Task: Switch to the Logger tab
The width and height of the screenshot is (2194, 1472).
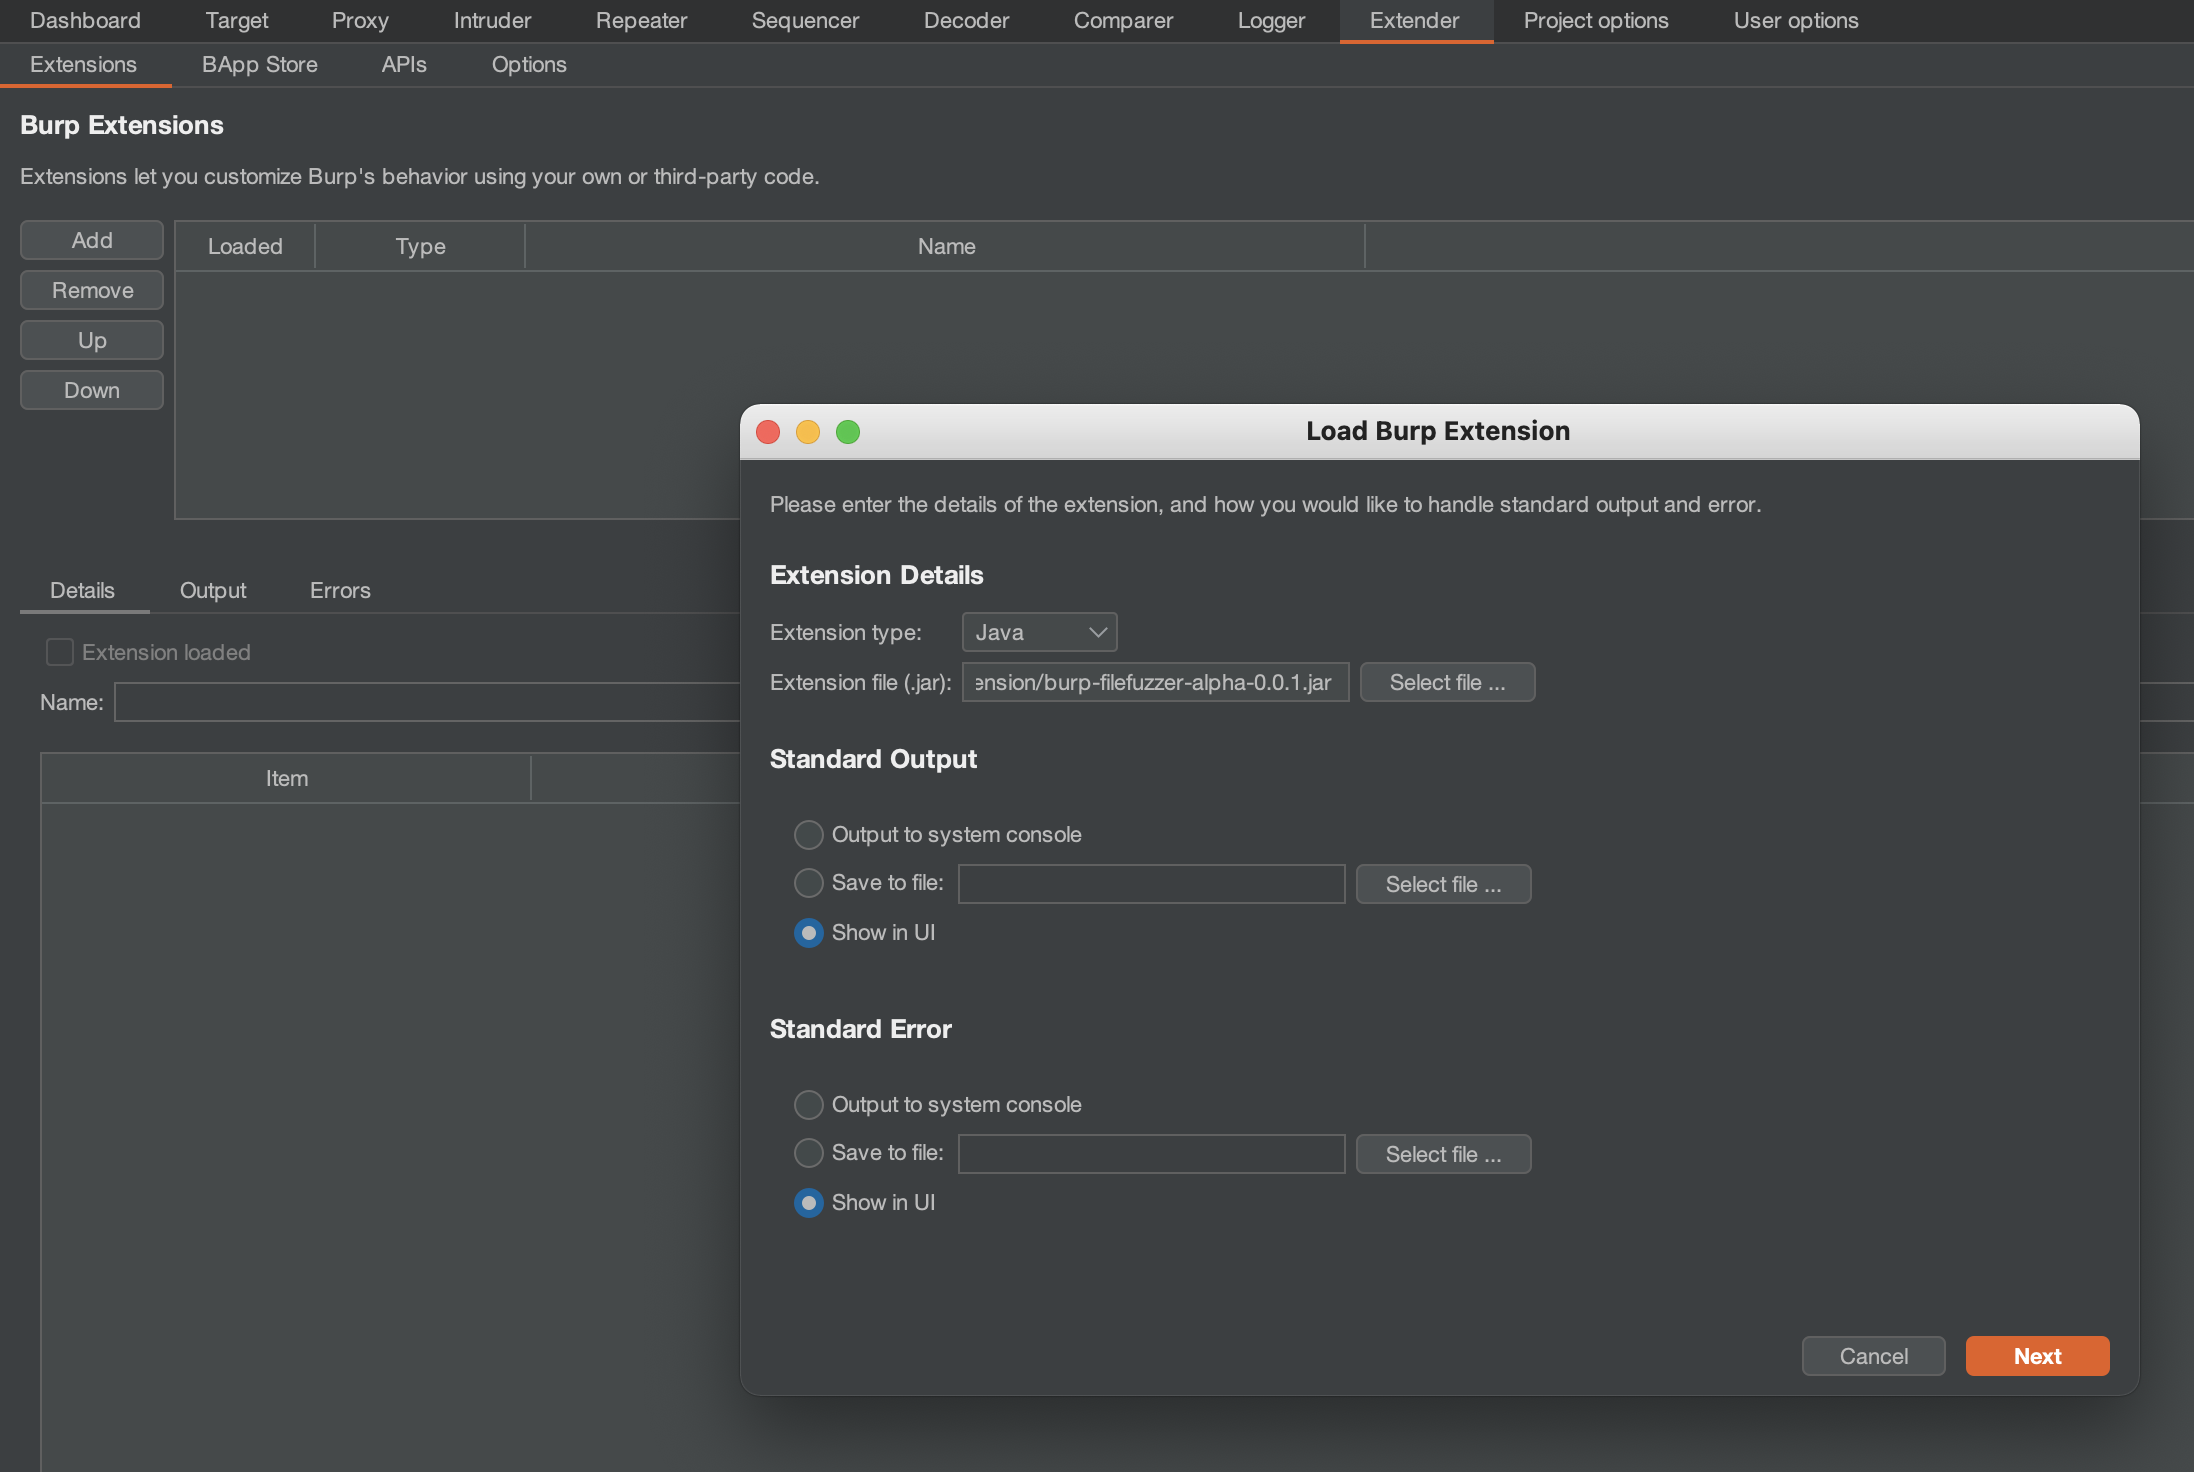Action: pyautogui.click(x=1271, y=20)
